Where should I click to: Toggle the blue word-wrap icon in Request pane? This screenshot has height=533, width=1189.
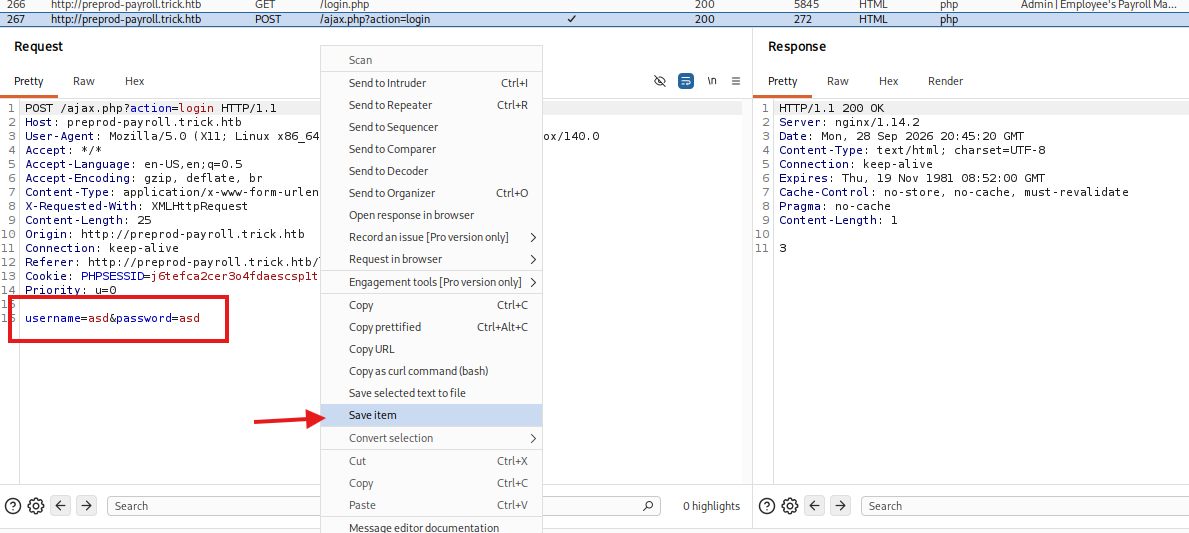685,81
